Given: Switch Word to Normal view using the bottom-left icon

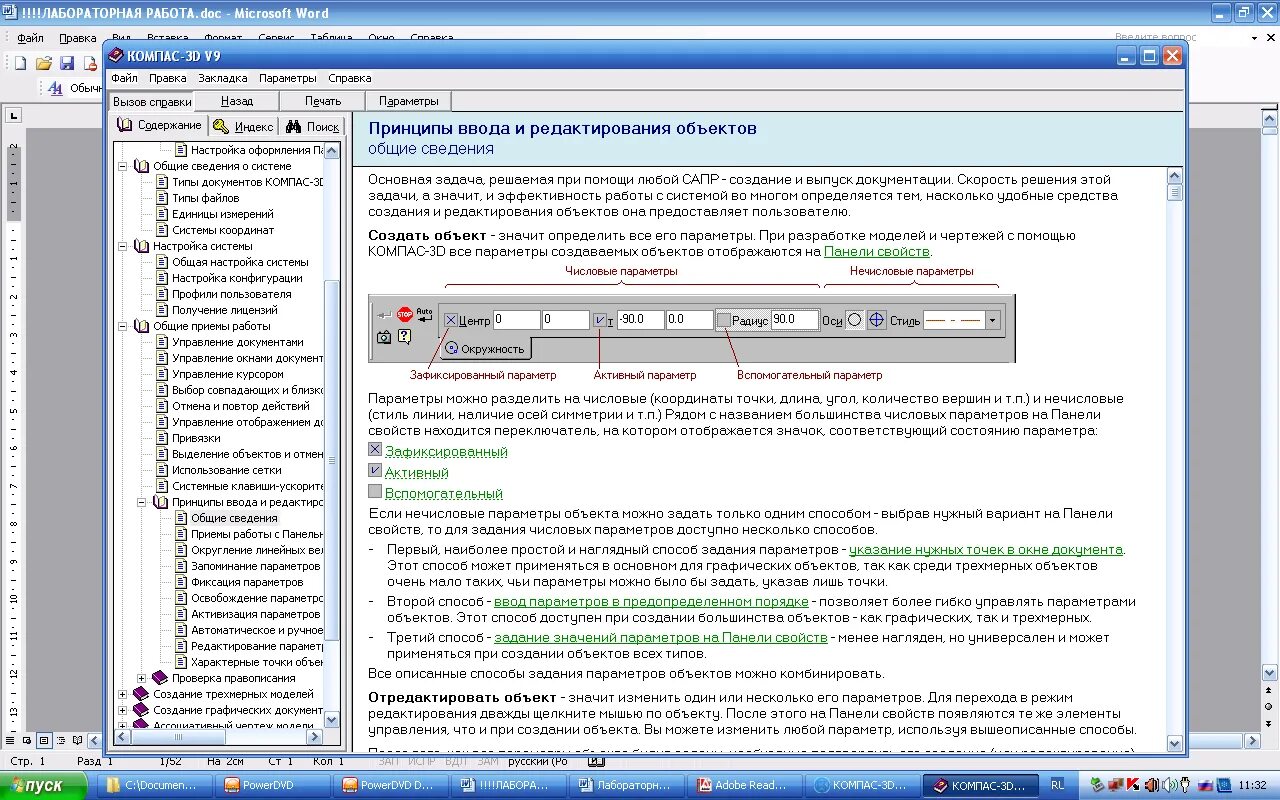Looking at the screenshot, I should click(x=12, y=741).
